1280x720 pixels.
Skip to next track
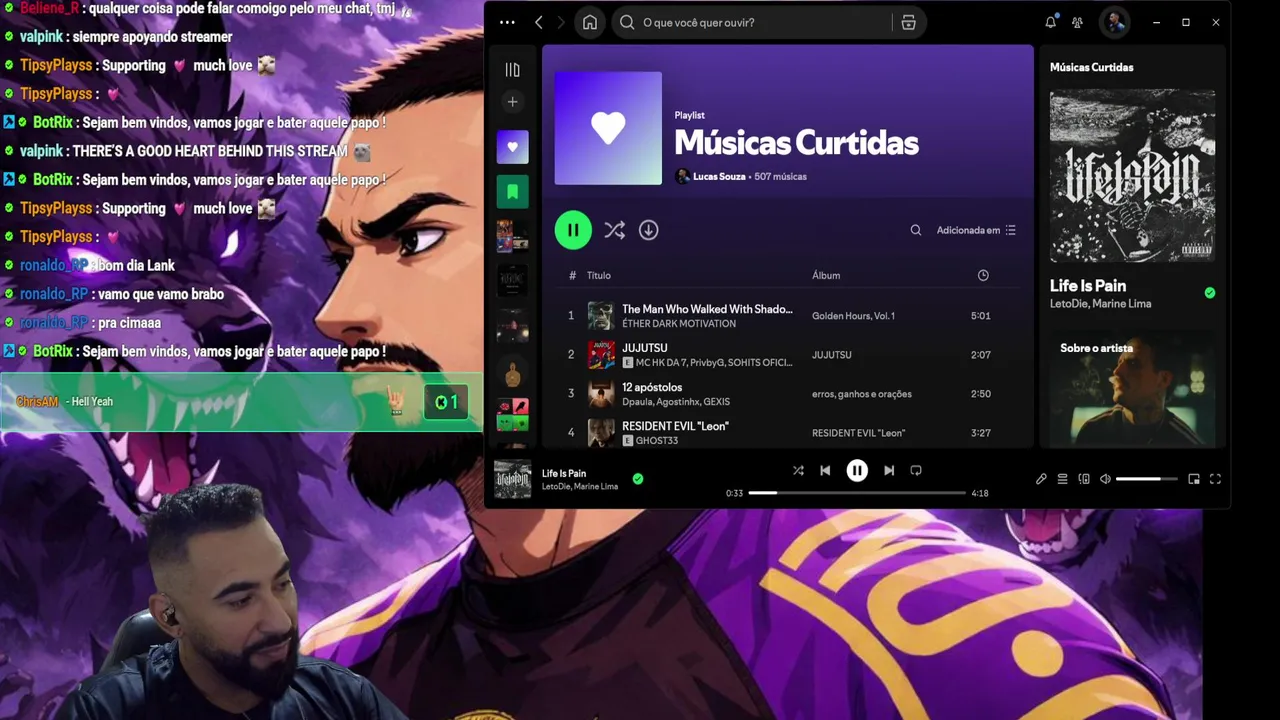[889, 470]
